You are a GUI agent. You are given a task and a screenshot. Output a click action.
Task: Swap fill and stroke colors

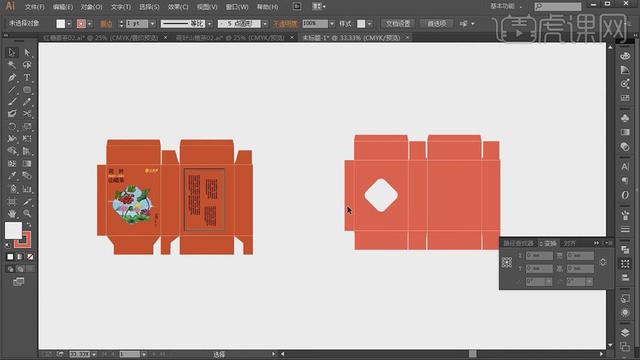[29, 225]
